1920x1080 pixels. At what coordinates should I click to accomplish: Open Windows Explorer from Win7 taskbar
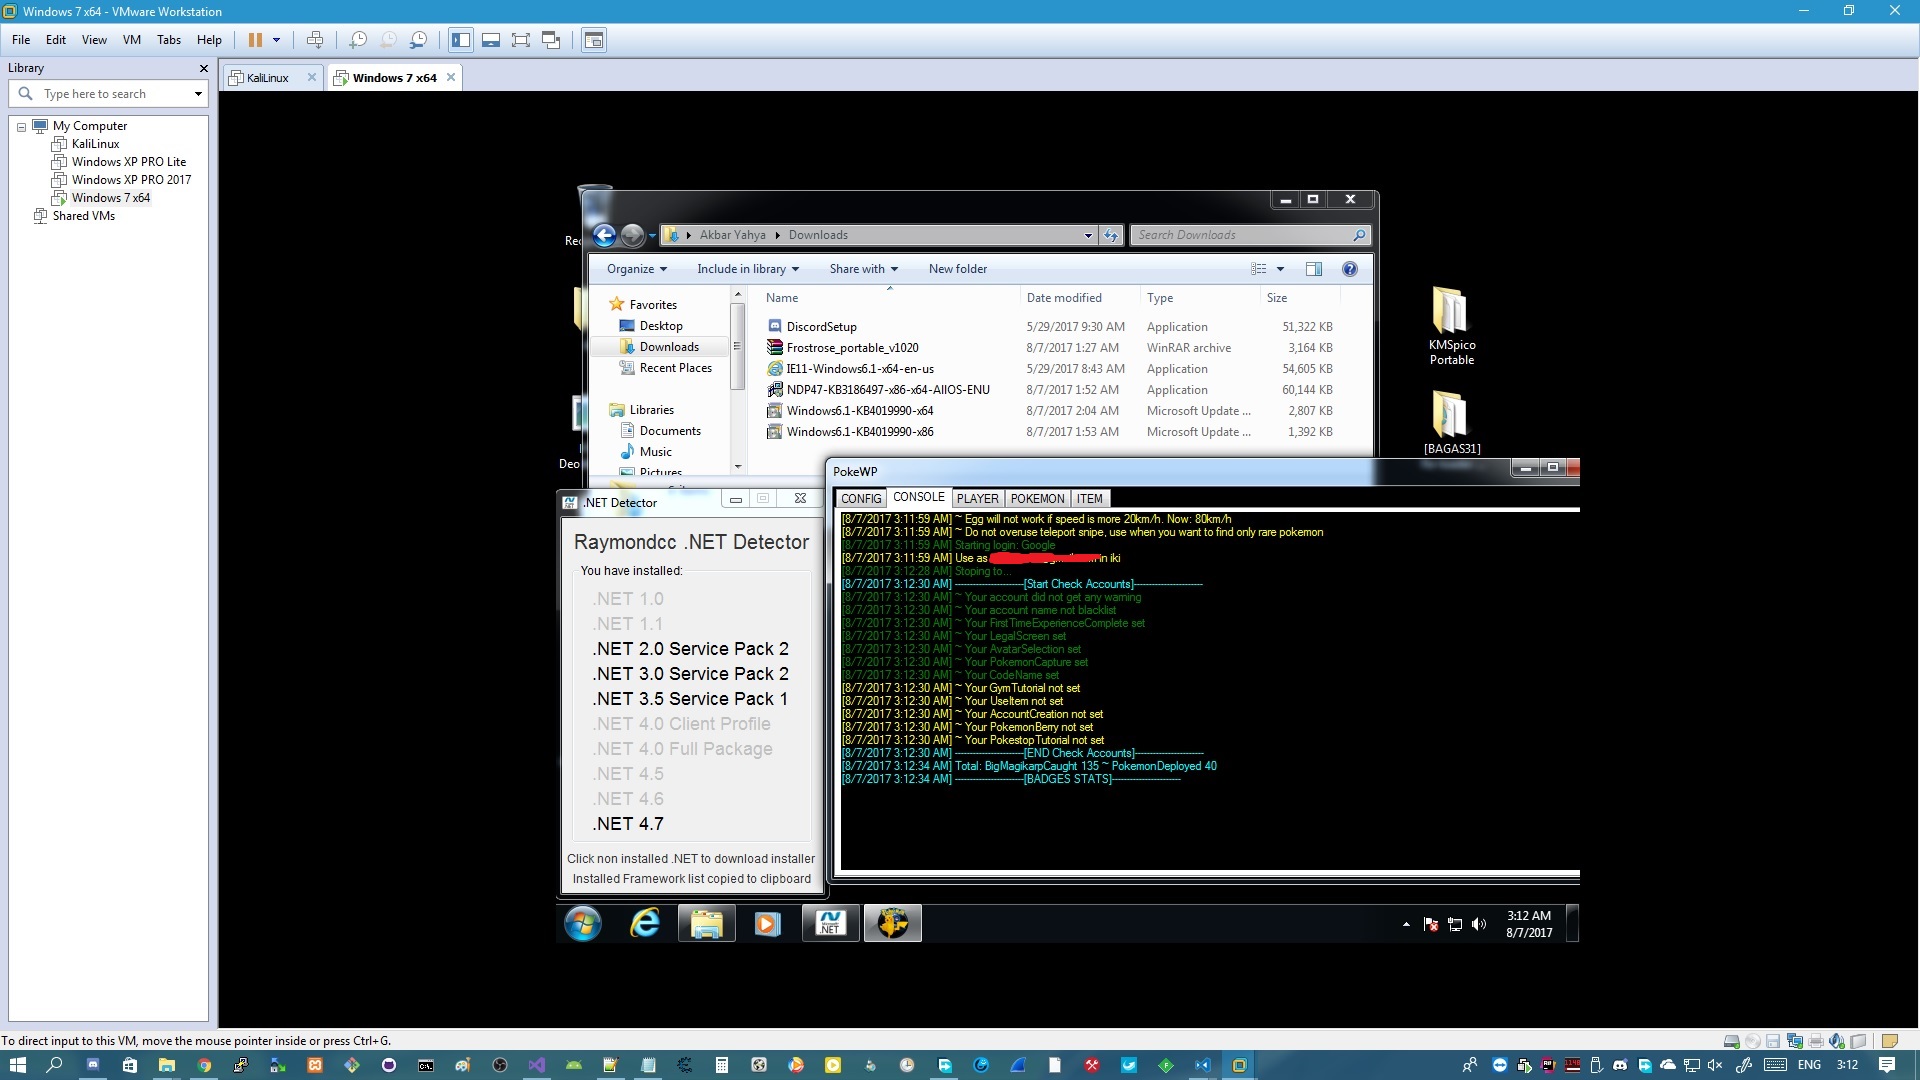[706, 923]
